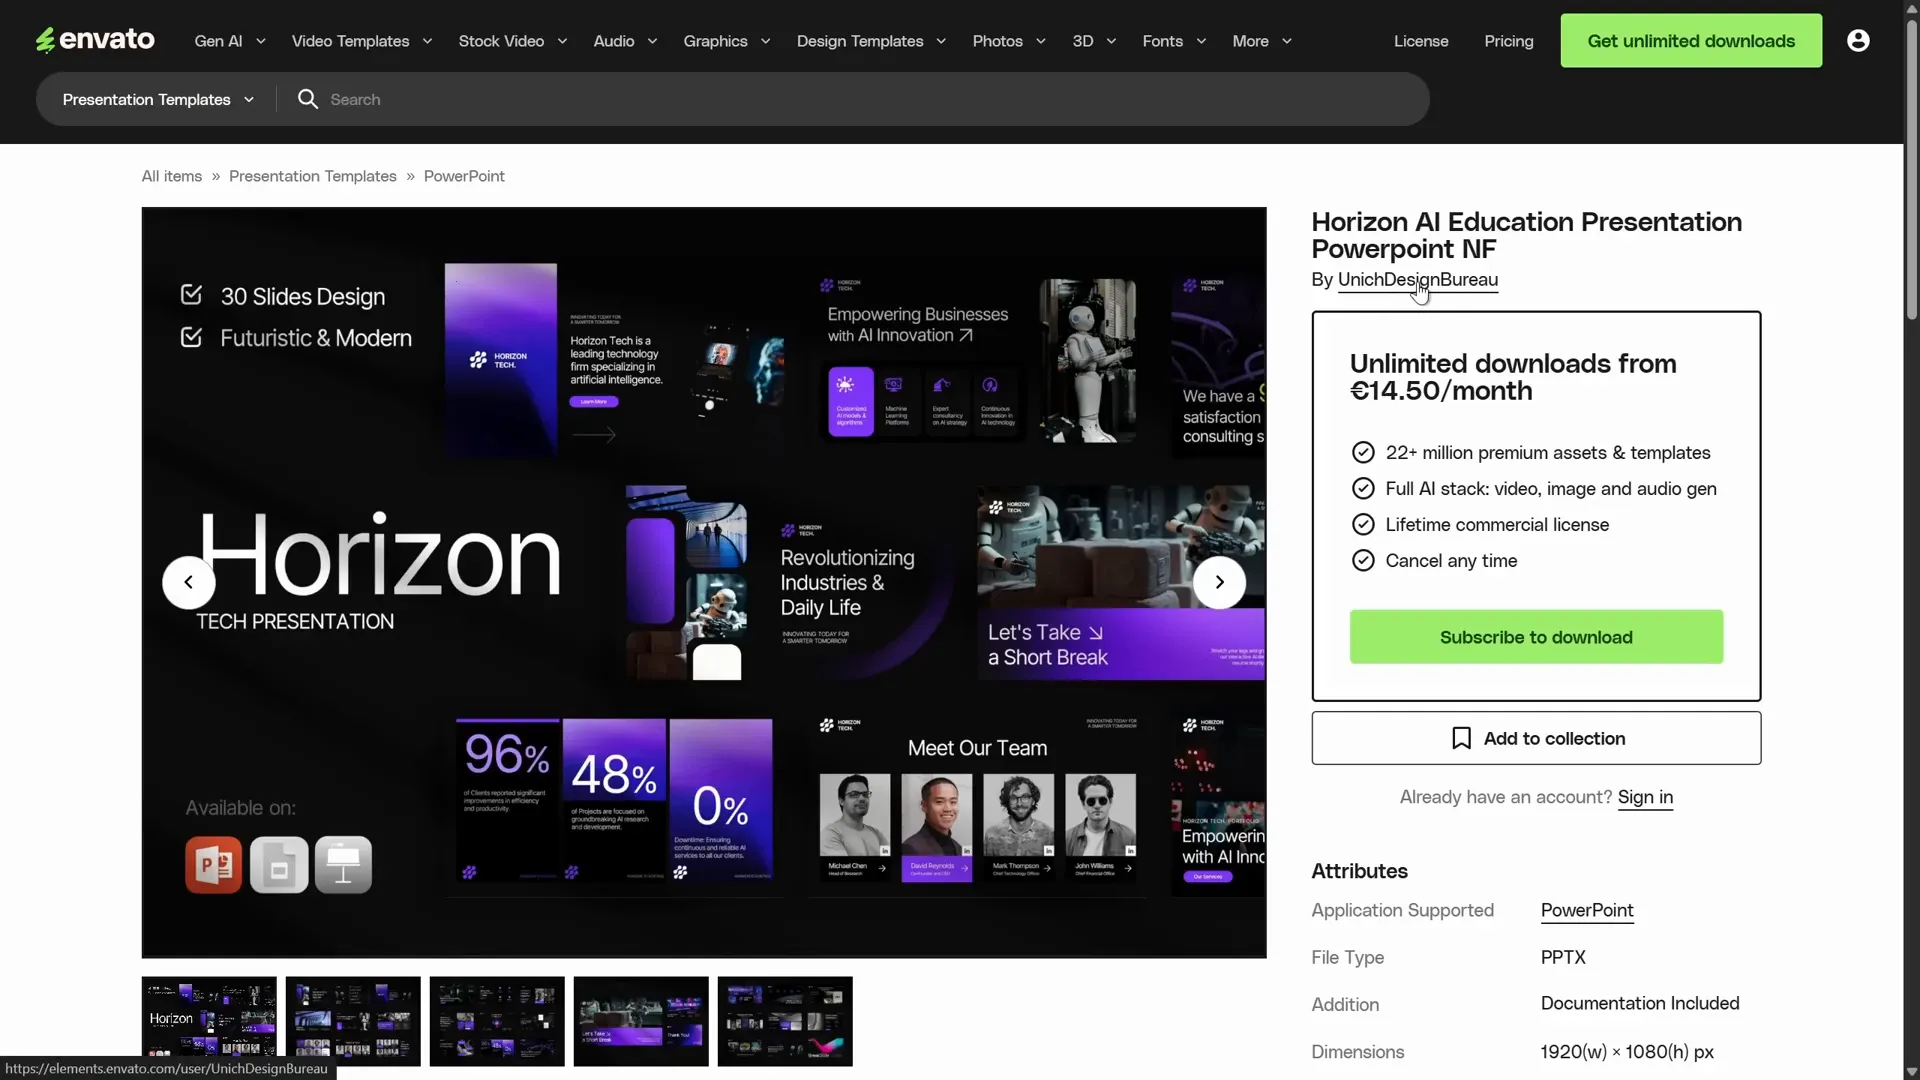Open the License page
Viewport: 1920px width, 1080px height.
(x=1421, y=41)
